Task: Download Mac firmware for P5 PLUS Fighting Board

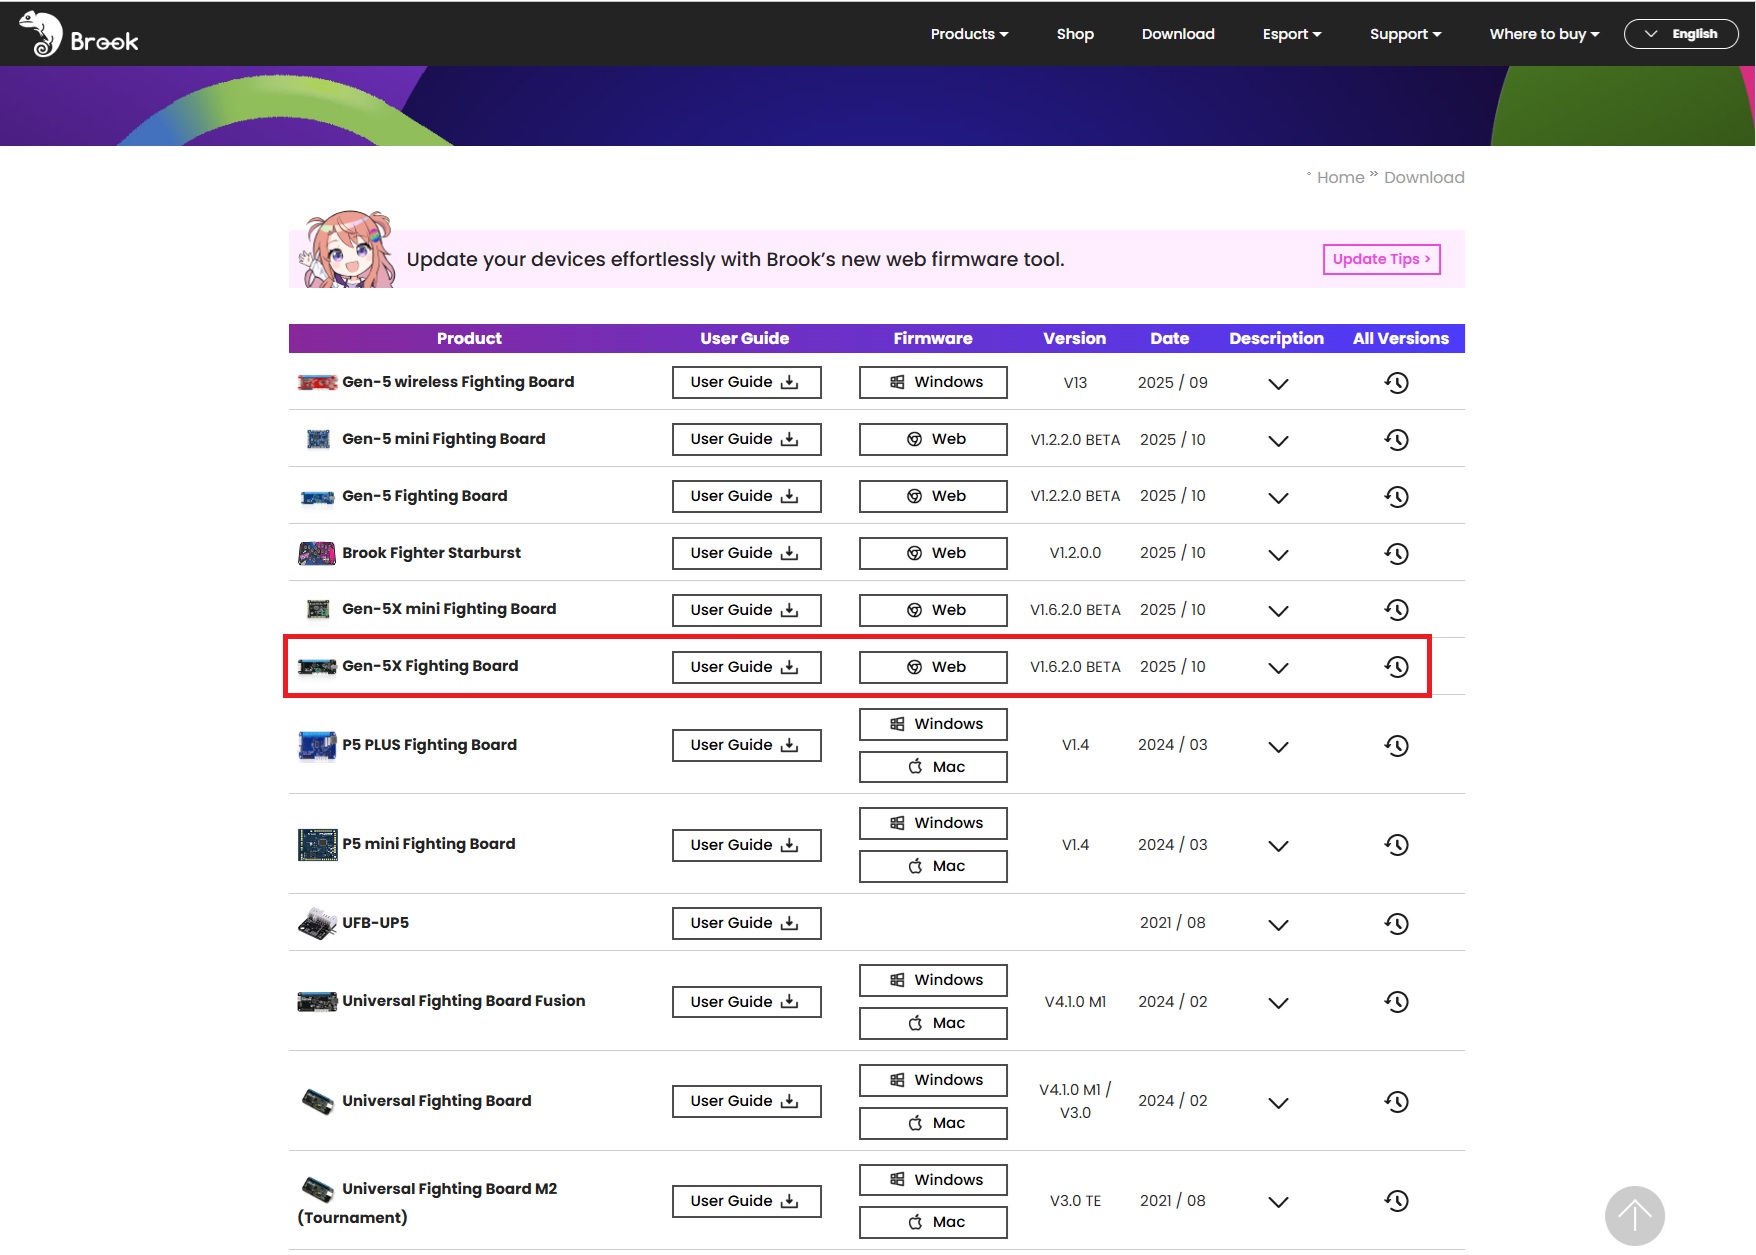Action: pos(933,767)
